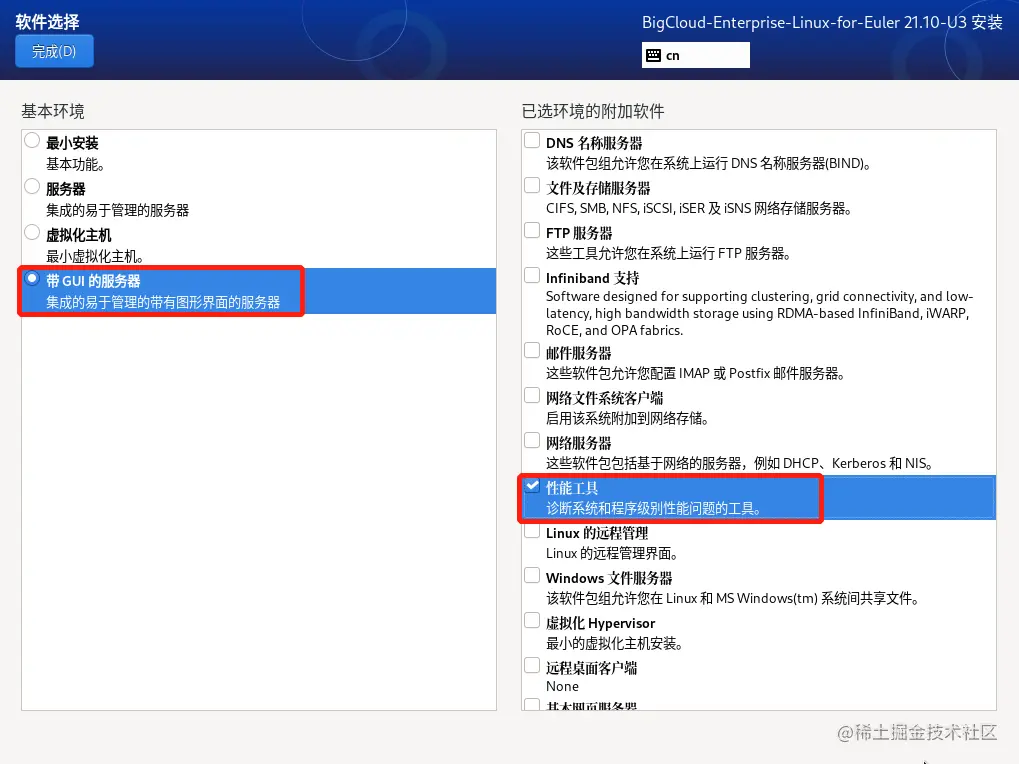Screen dimensions: 1019x764
Task: Click the keyboard layout icon next to cn
Action: [652, 55]
